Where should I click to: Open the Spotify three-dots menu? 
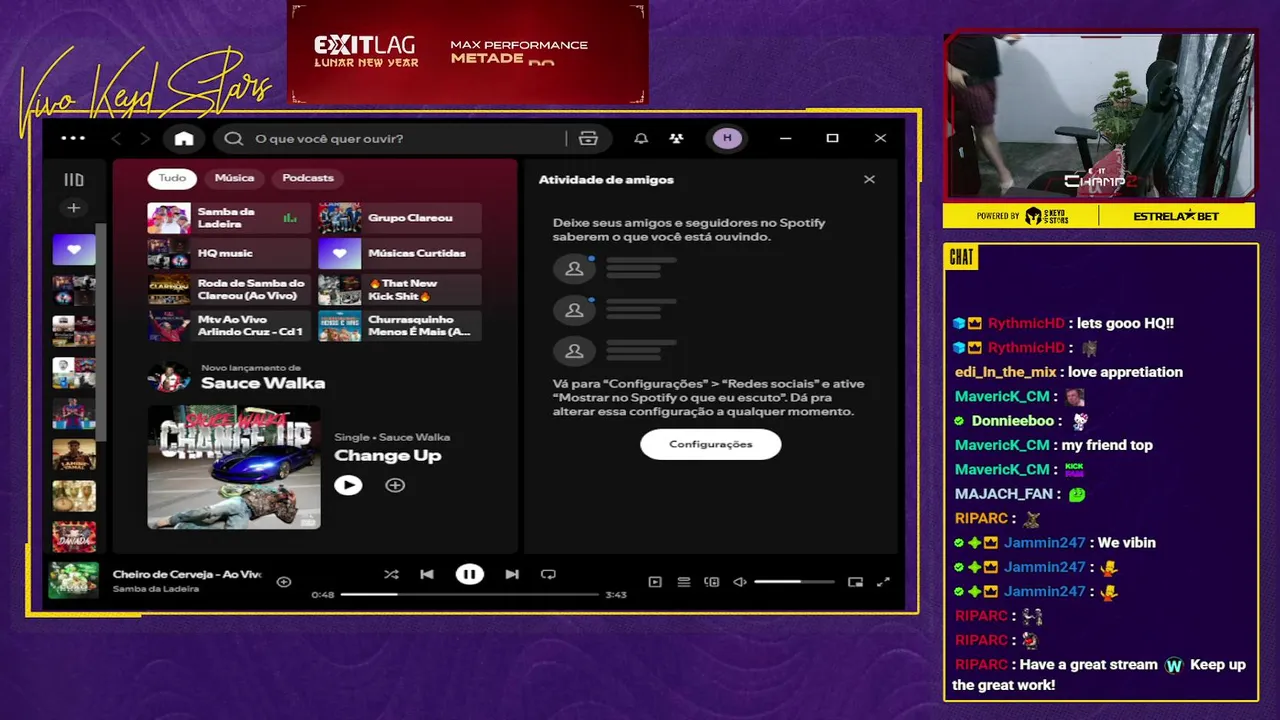click(73, 138)
